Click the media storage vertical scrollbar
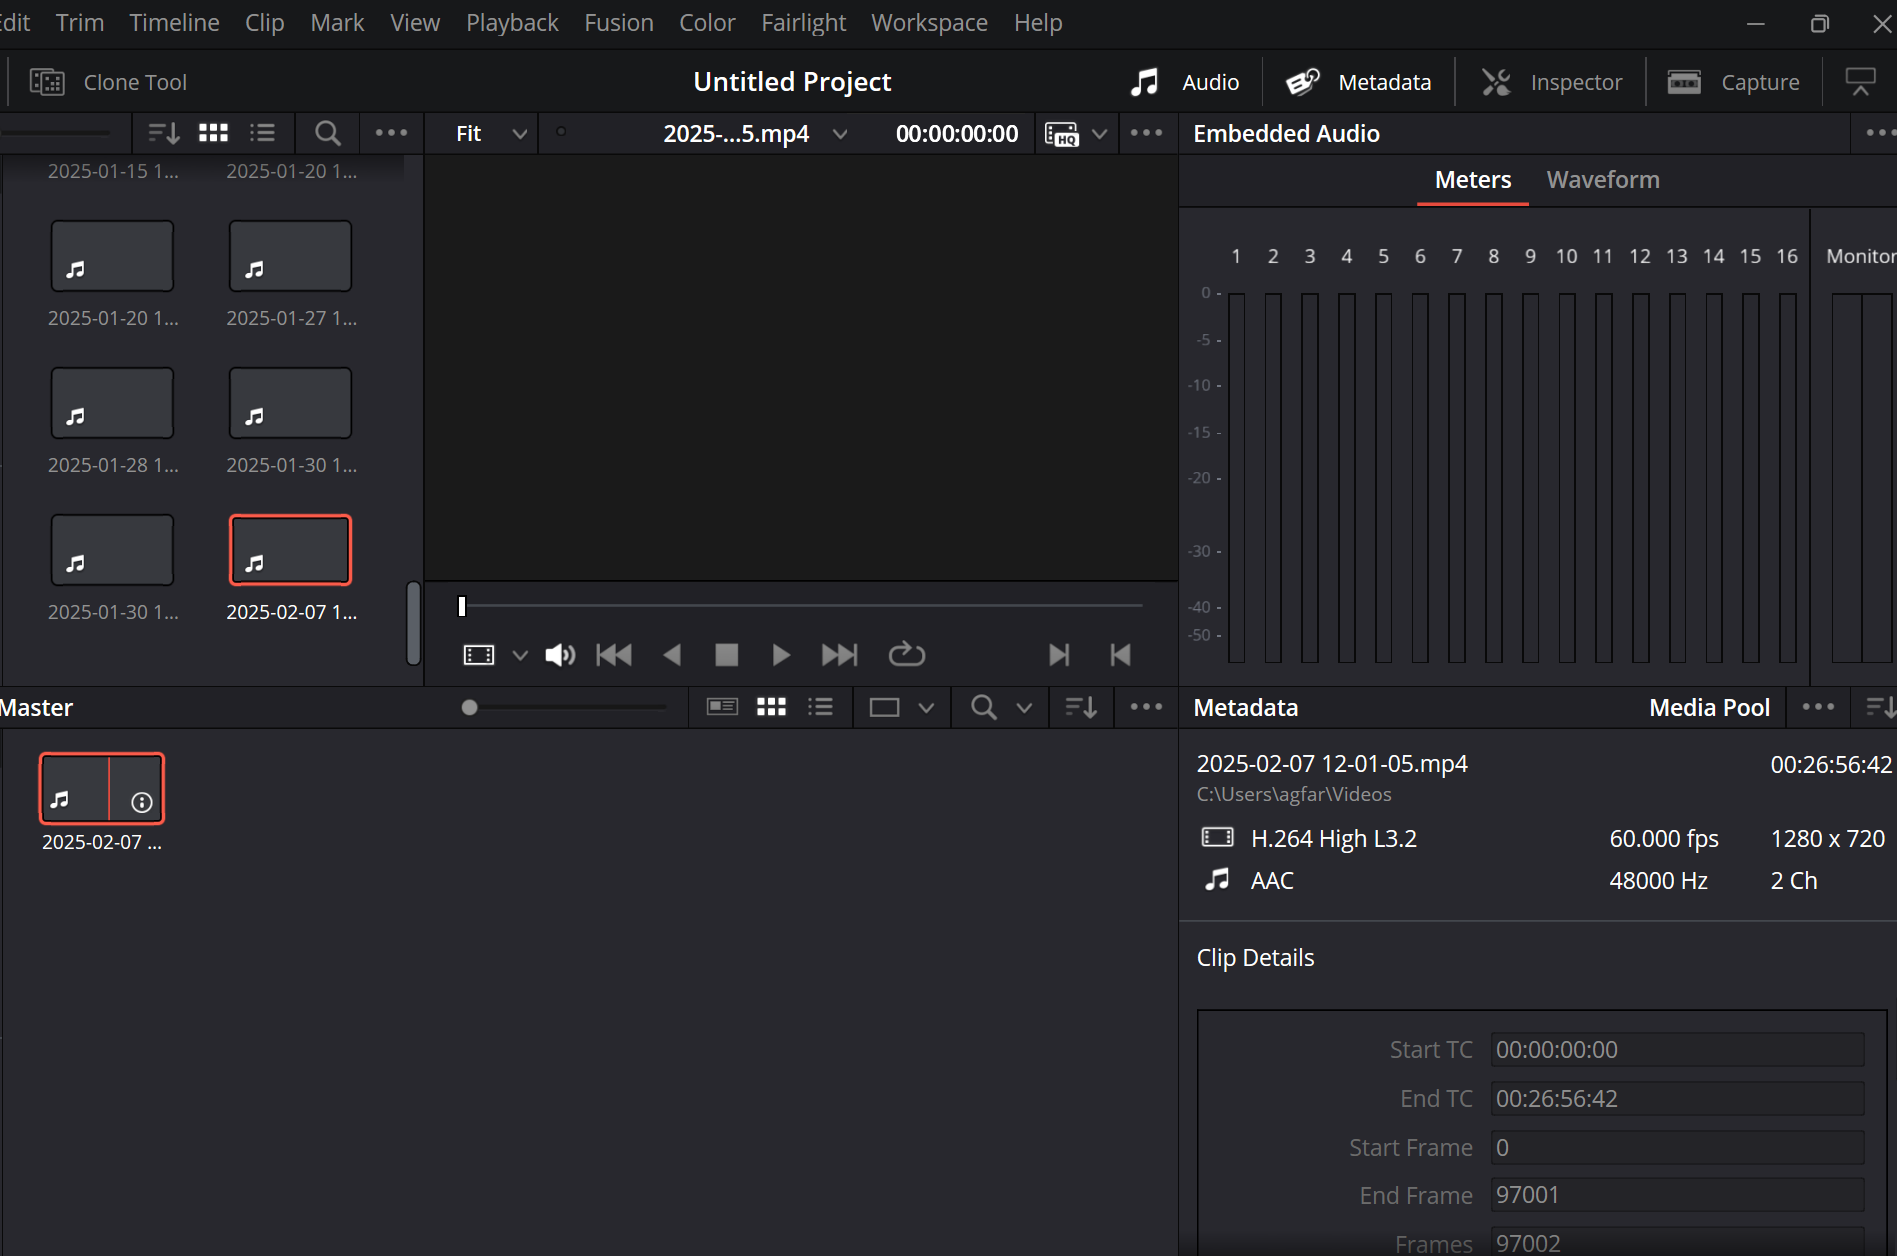Image resolution: width=1897 pixels, height=1256 pixels. [413, 623]
